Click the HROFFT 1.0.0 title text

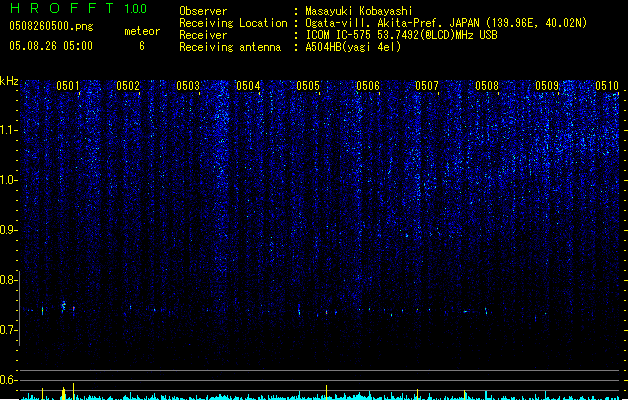point(78,8)
